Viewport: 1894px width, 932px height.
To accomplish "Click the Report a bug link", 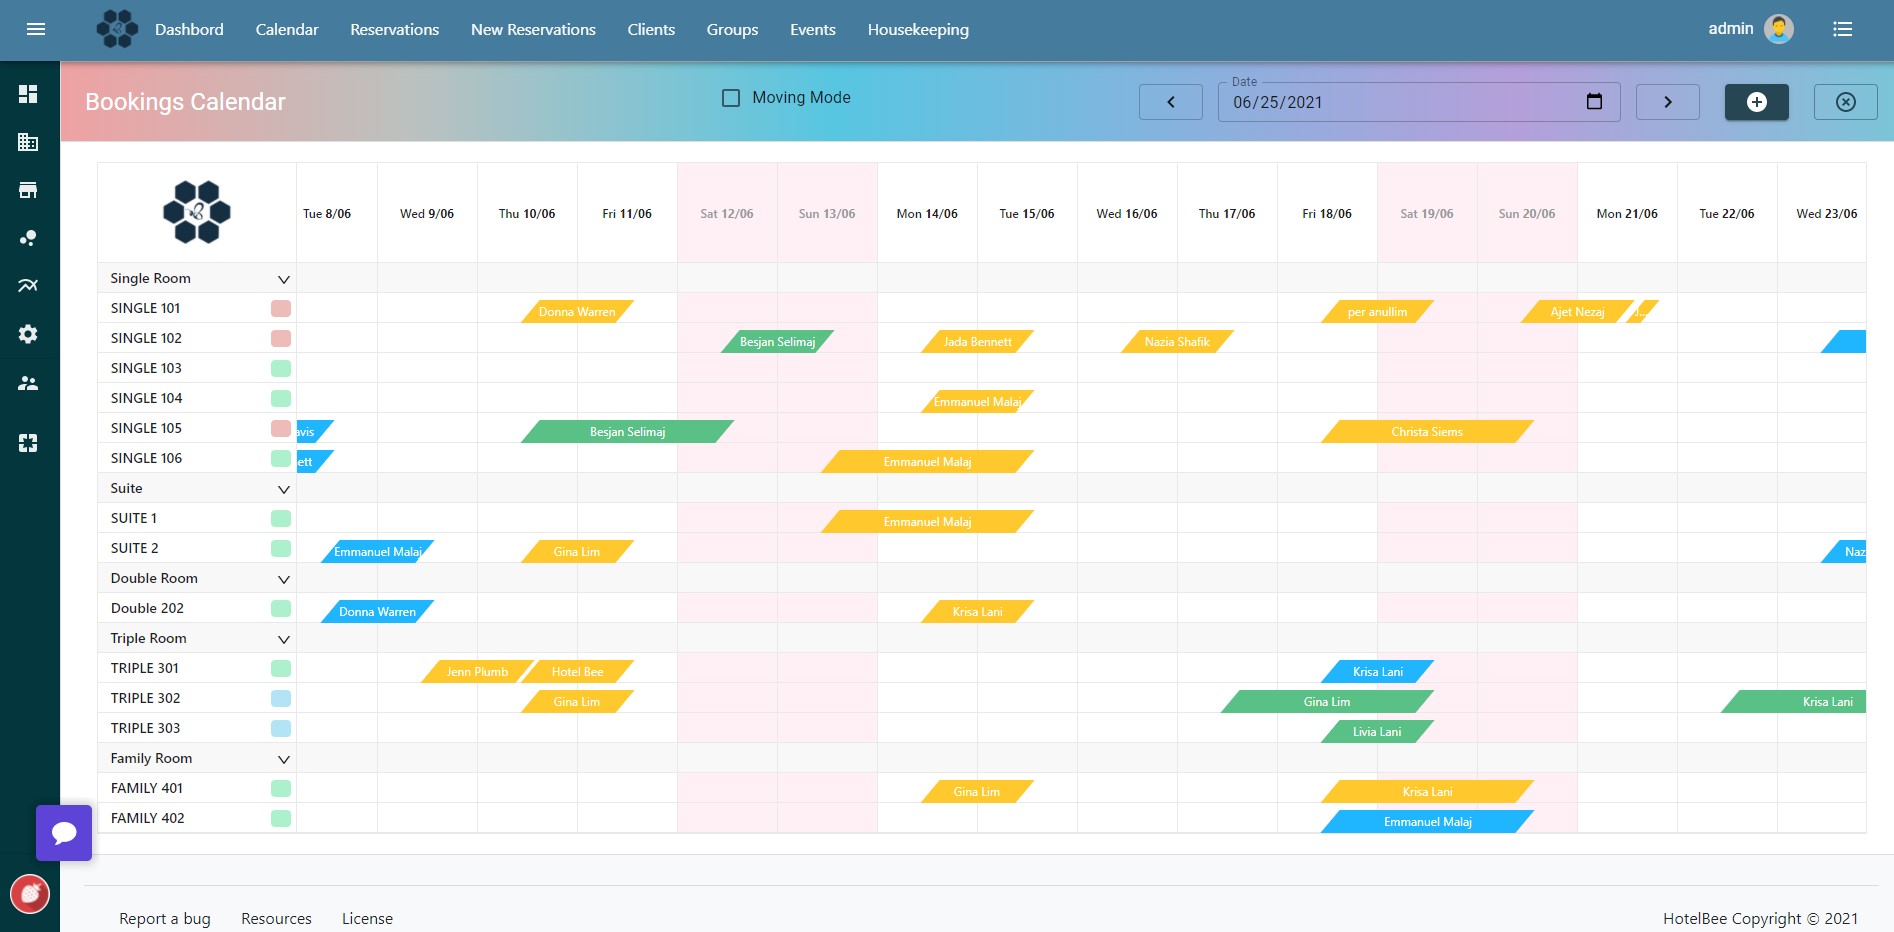I will pos(164,918).
